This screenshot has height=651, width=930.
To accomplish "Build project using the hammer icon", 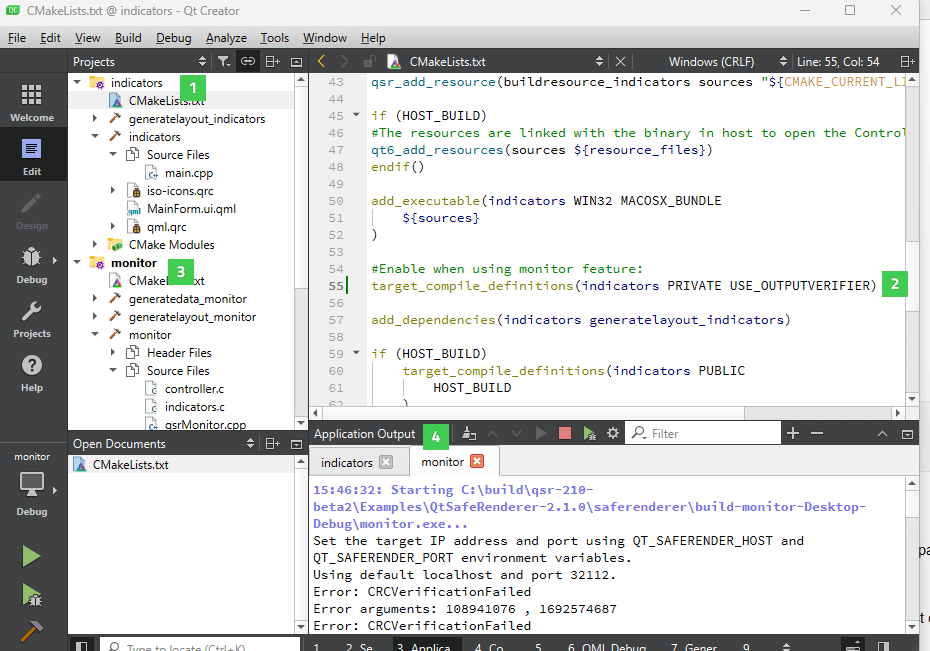I will (x=31, y=632).
